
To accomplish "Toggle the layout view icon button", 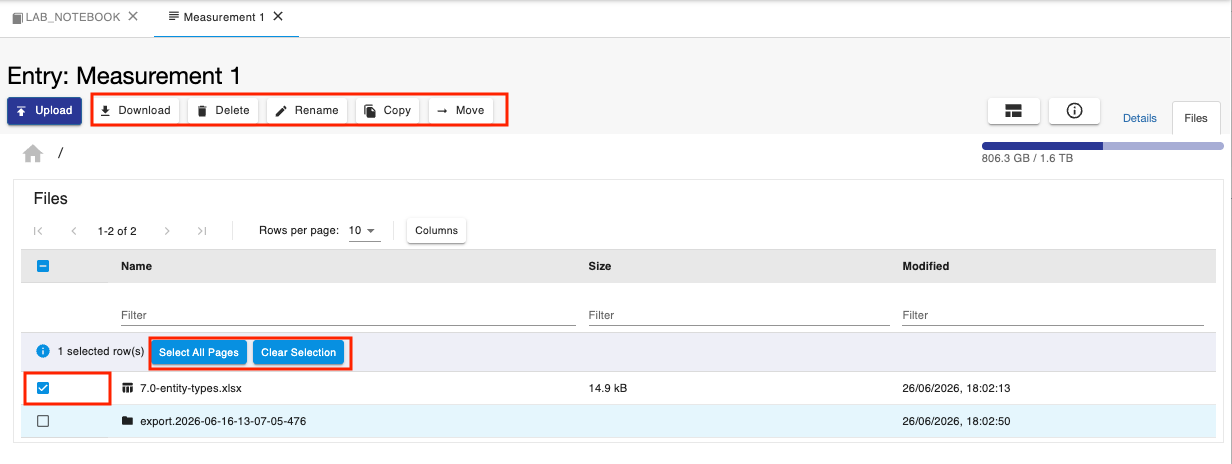I will pyautogui.click(x=1014, y=111).
